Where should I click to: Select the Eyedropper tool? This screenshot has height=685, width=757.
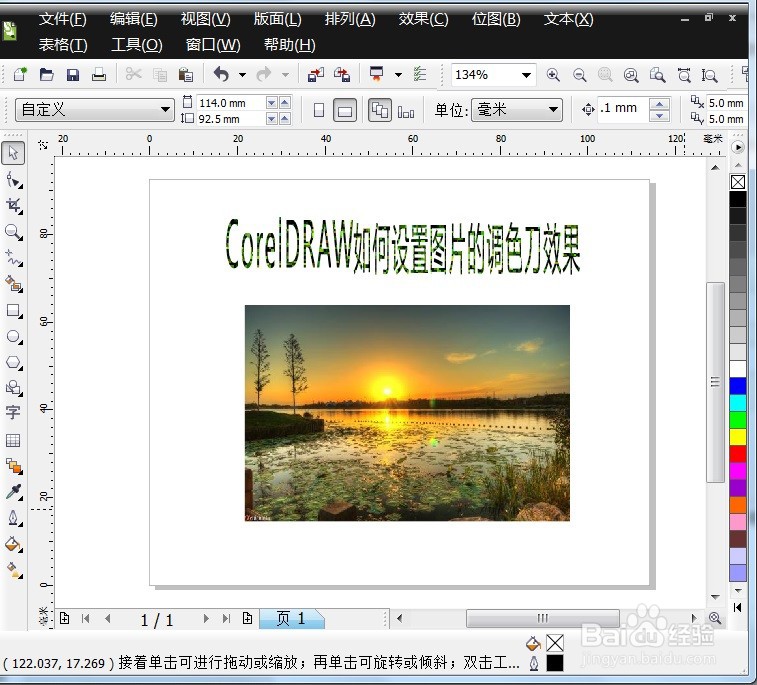[x=14, y=492]
